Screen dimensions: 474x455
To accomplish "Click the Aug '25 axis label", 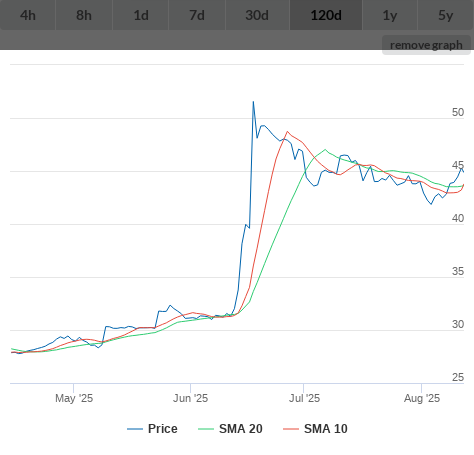I will [422, 398].
